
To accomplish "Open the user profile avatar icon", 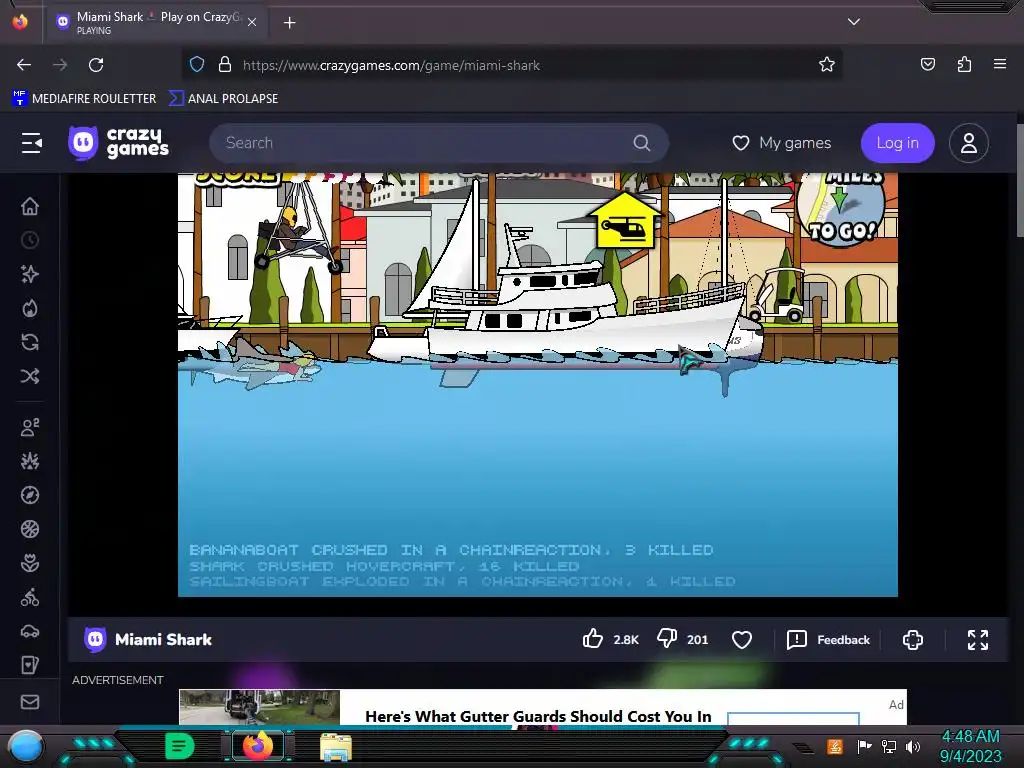I will [968, 143].
